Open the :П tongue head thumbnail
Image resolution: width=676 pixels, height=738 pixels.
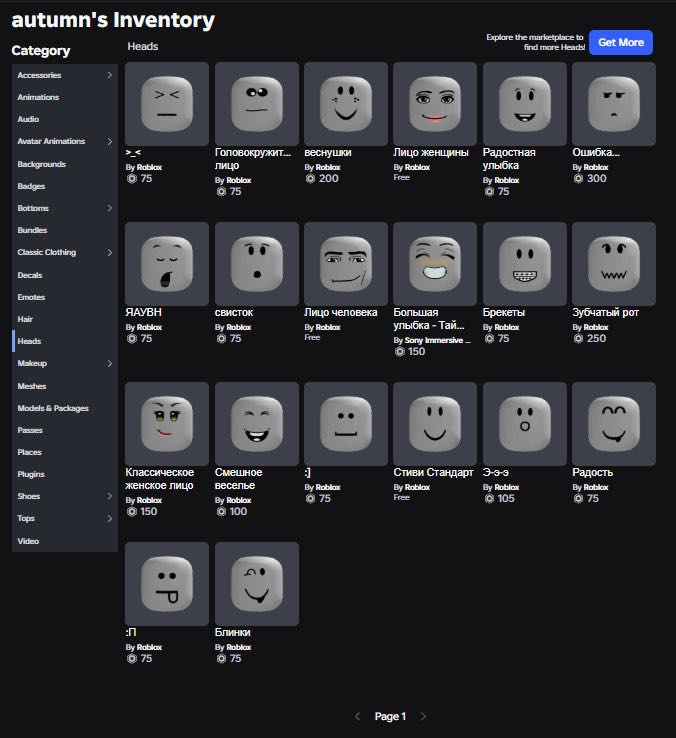click(x=167, y=584)
